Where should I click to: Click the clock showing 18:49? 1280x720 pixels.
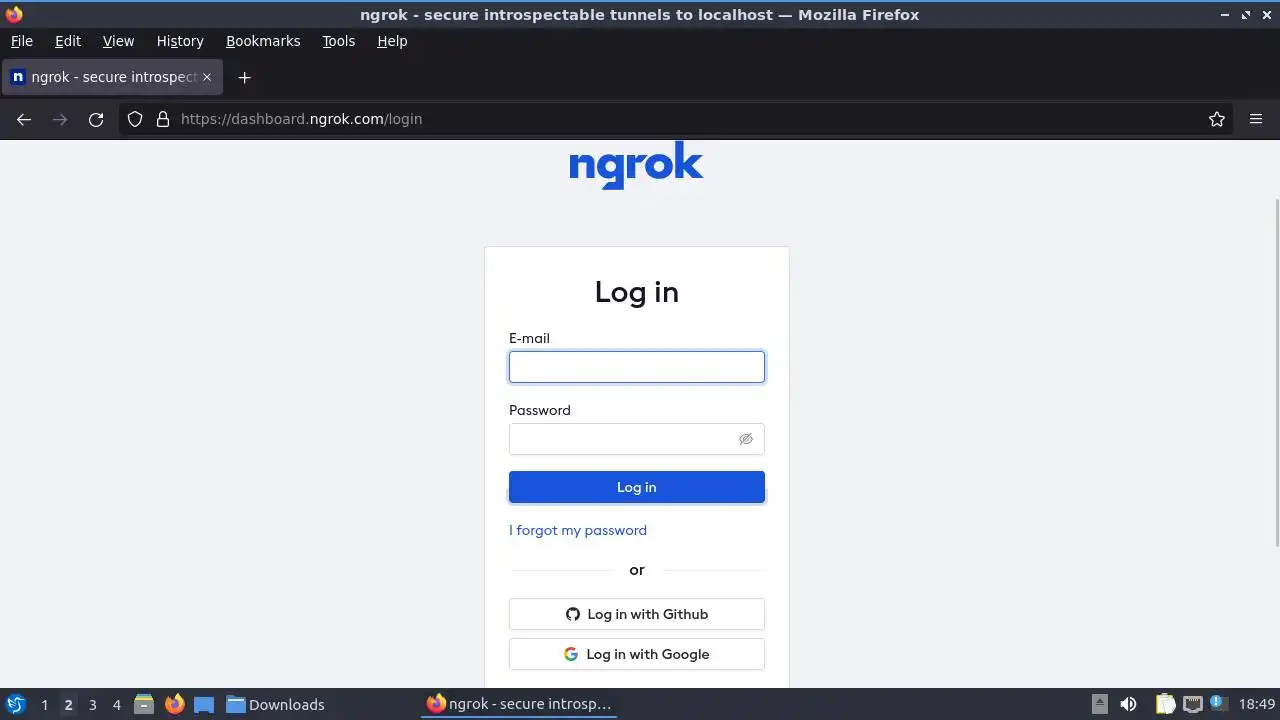[1257, 704]
